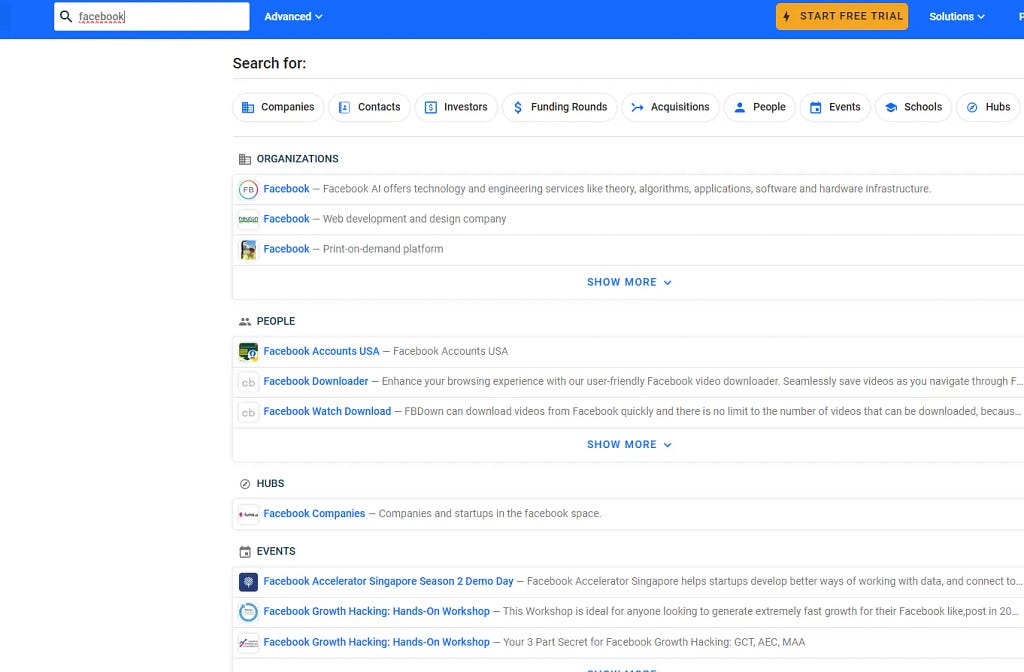Click FB logo of Facebook AI result
The image size is (1024, 672).
(x=248, y=189)
